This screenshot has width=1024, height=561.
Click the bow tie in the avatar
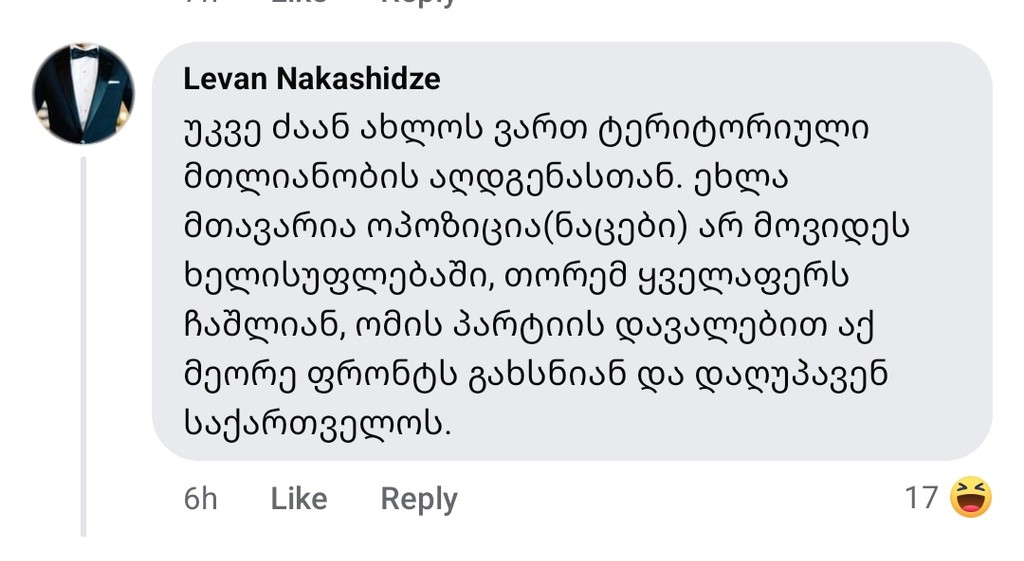click(x=84, y=54)
